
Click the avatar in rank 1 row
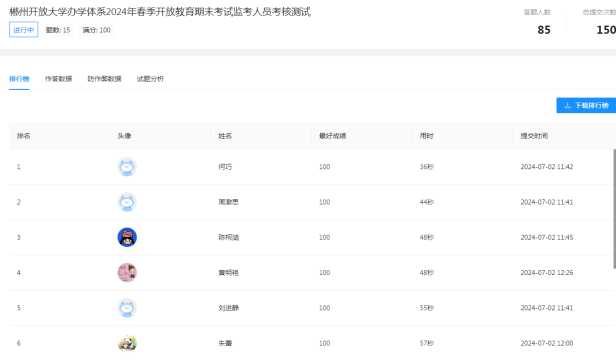coord(127,167)
